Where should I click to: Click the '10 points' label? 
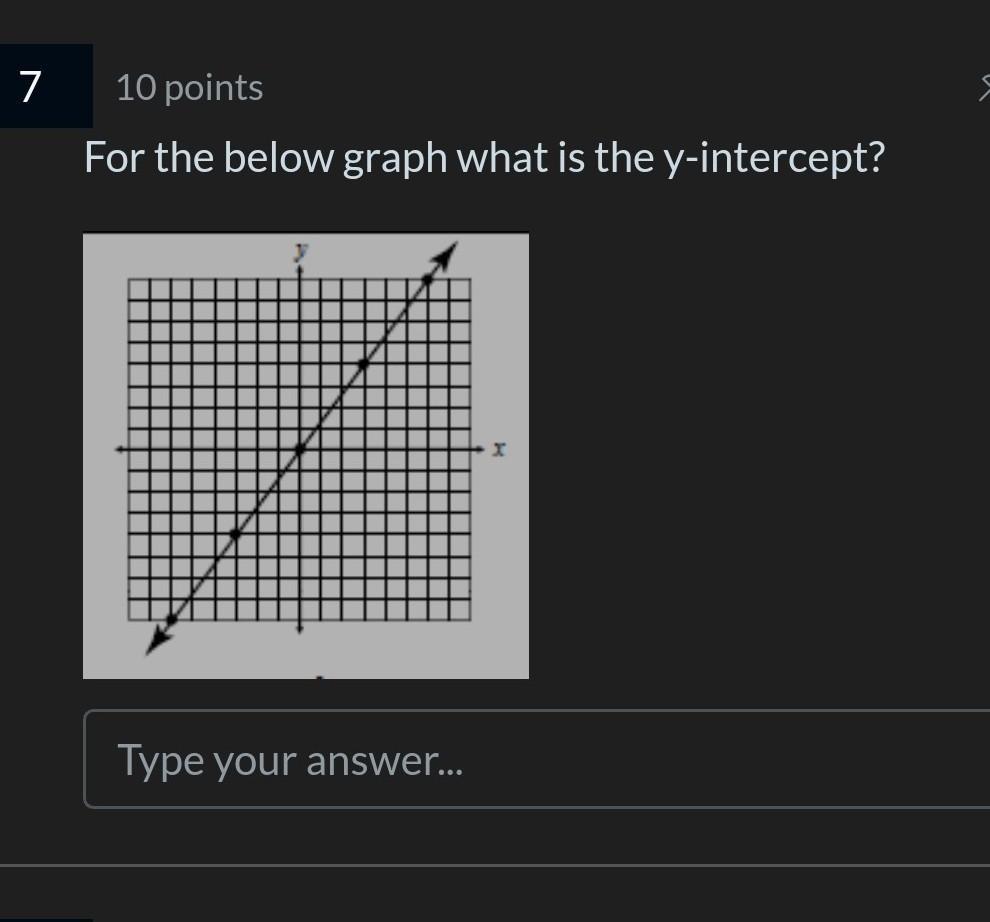(189, 88)
